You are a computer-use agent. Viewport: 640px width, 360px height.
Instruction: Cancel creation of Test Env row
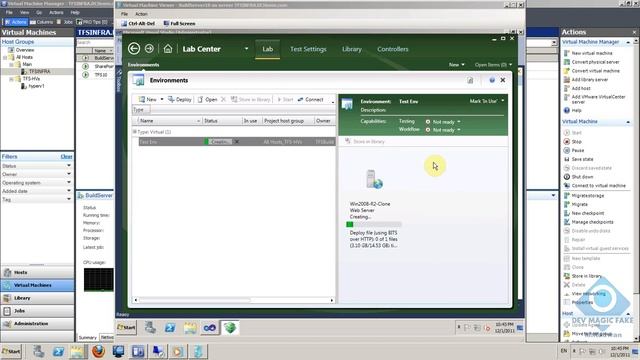(x=237, y=142)
